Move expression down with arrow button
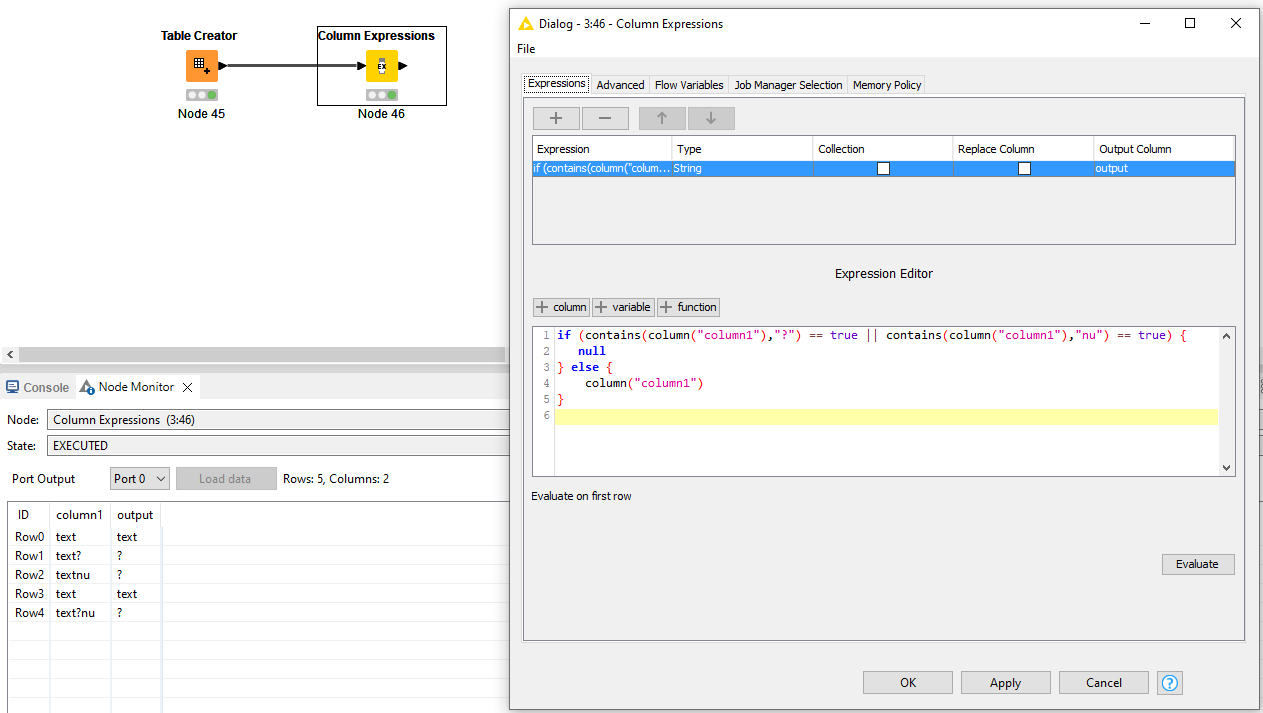The image size is (1263, 713). (711, 118)
